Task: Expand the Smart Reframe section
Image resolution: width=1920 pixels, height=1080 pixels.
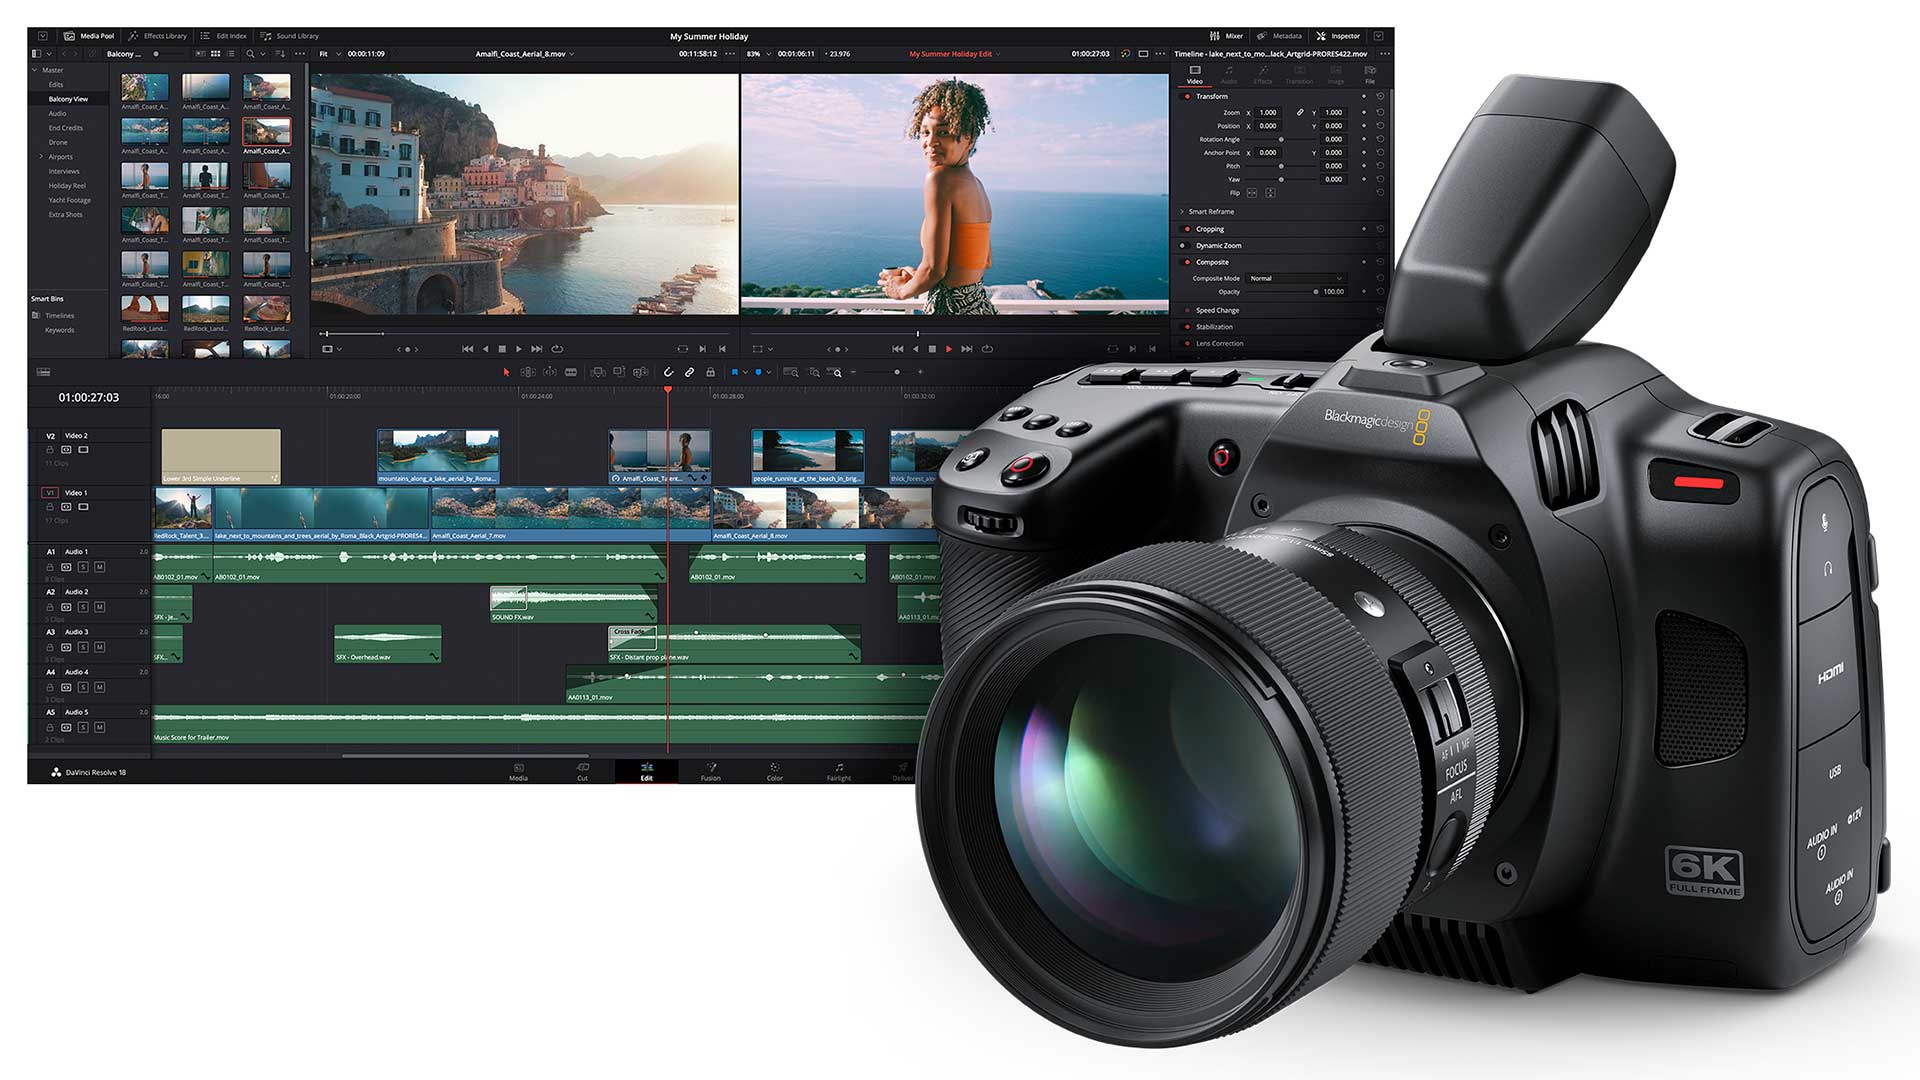Action: (x=1182, y=212)
